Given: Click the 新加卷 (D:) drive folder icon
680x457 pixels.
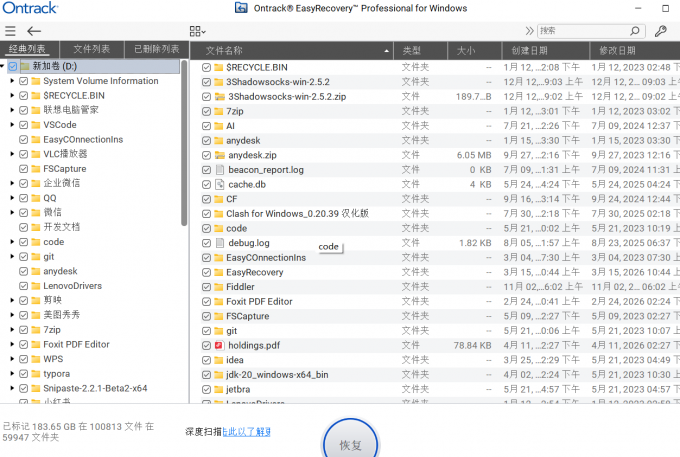Looking at the screenshot, I should [25, 66].
